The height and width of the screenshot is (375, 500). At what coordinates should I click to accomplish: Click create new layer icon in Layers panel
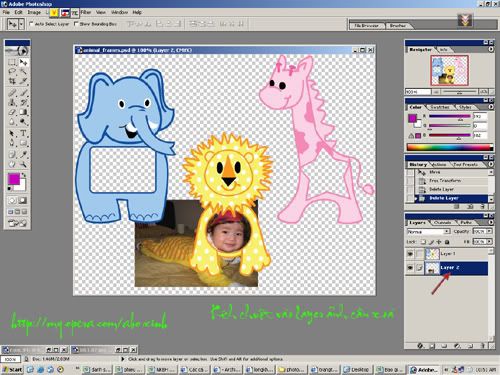tap(470, 346)
